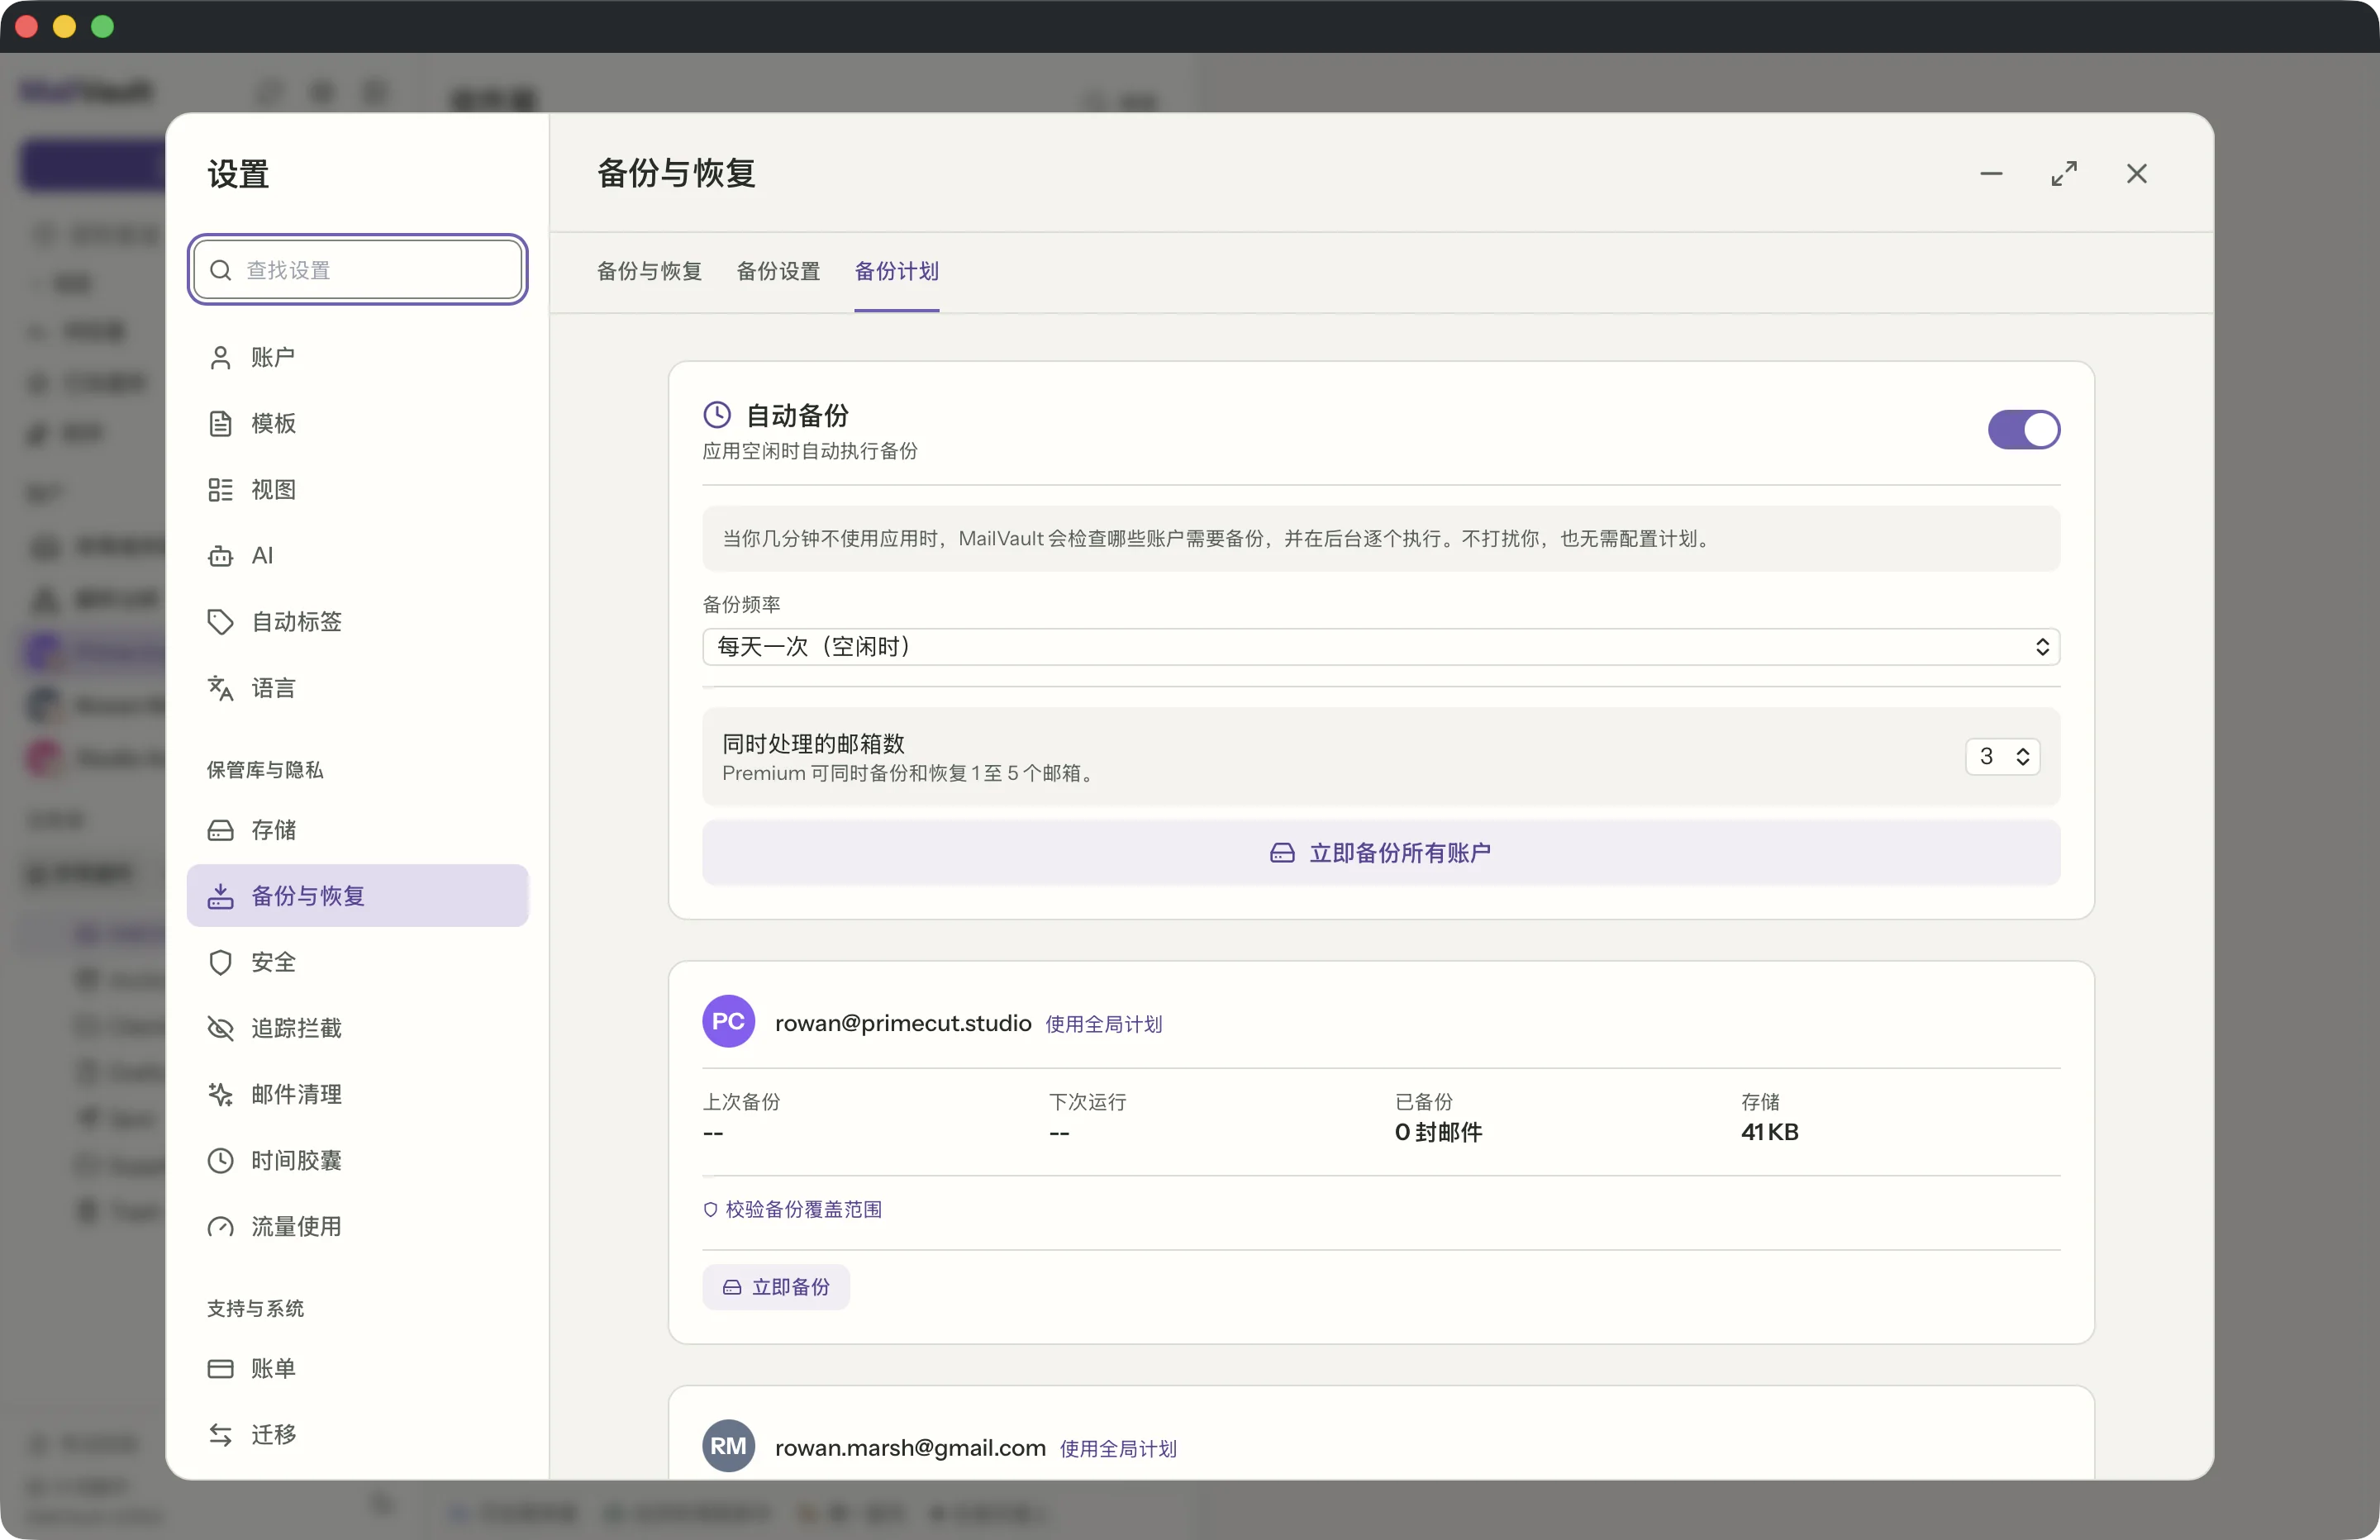
Task: Select 备份与恢复 in the sidebar
Action: (357, 896)
